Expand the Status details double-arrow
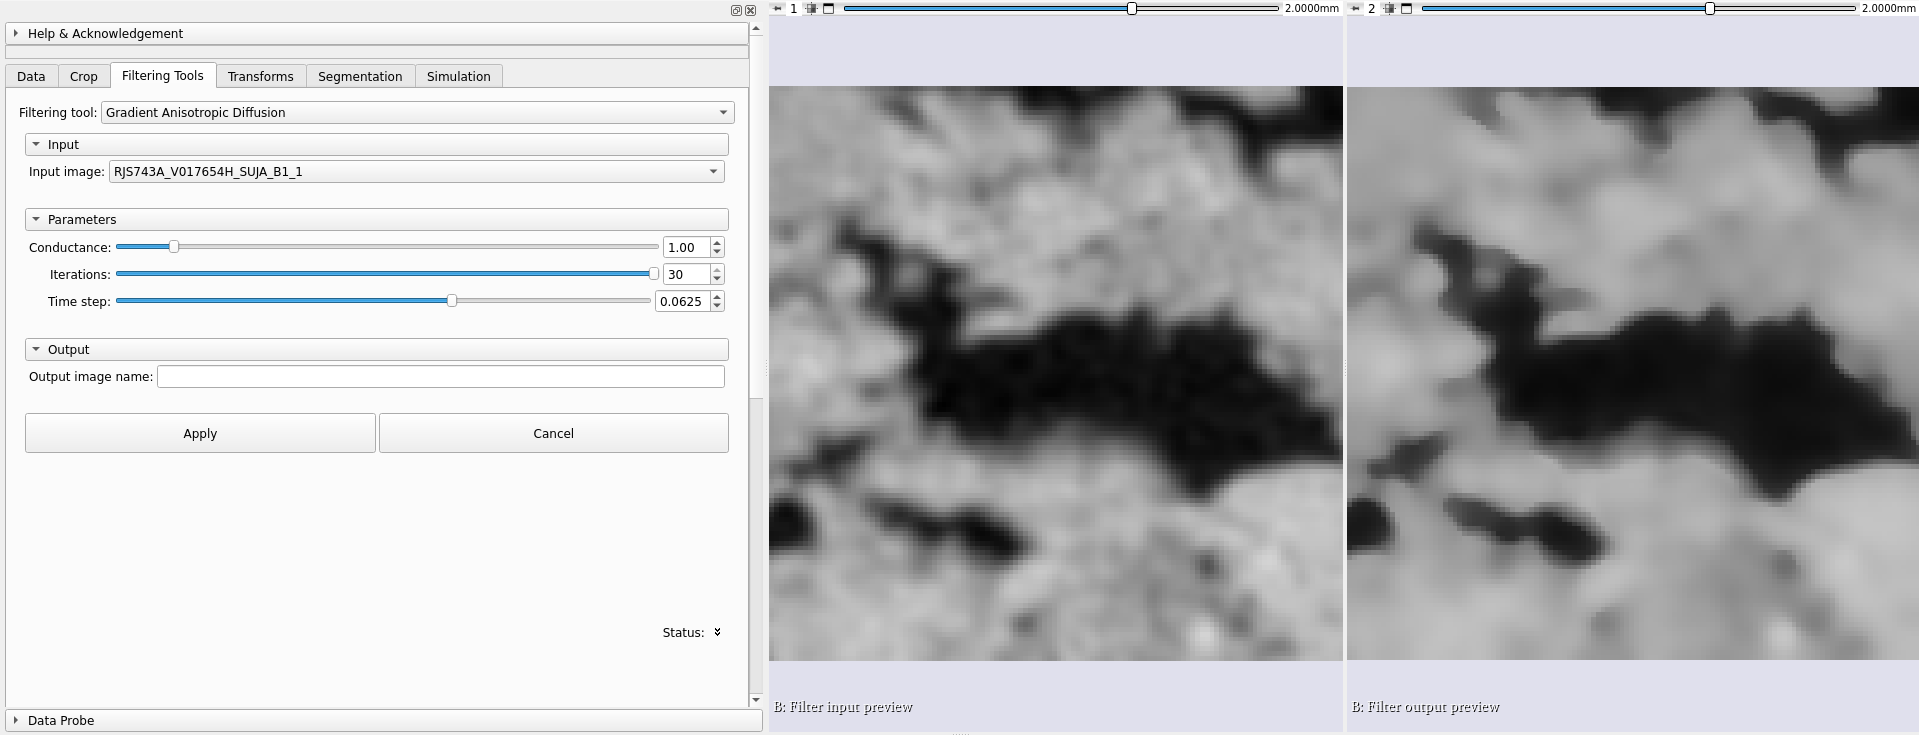Viewport: 1919px width, 735px height. pos(717,632)
